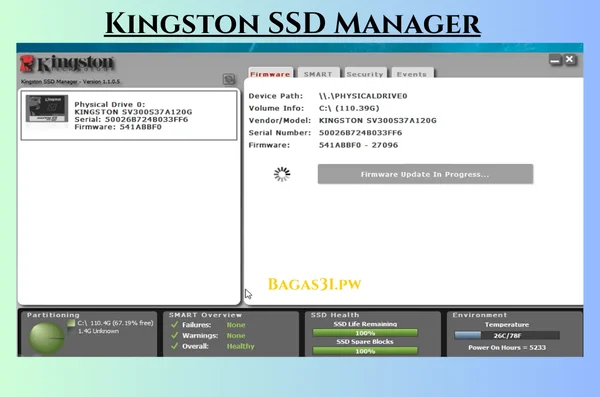Image resolution: width=600 pixels, height=397 pixels.
Task: Click Vendor/Model 'KINGSTON SV300S37A120G' value
Action: coord(378,121)
